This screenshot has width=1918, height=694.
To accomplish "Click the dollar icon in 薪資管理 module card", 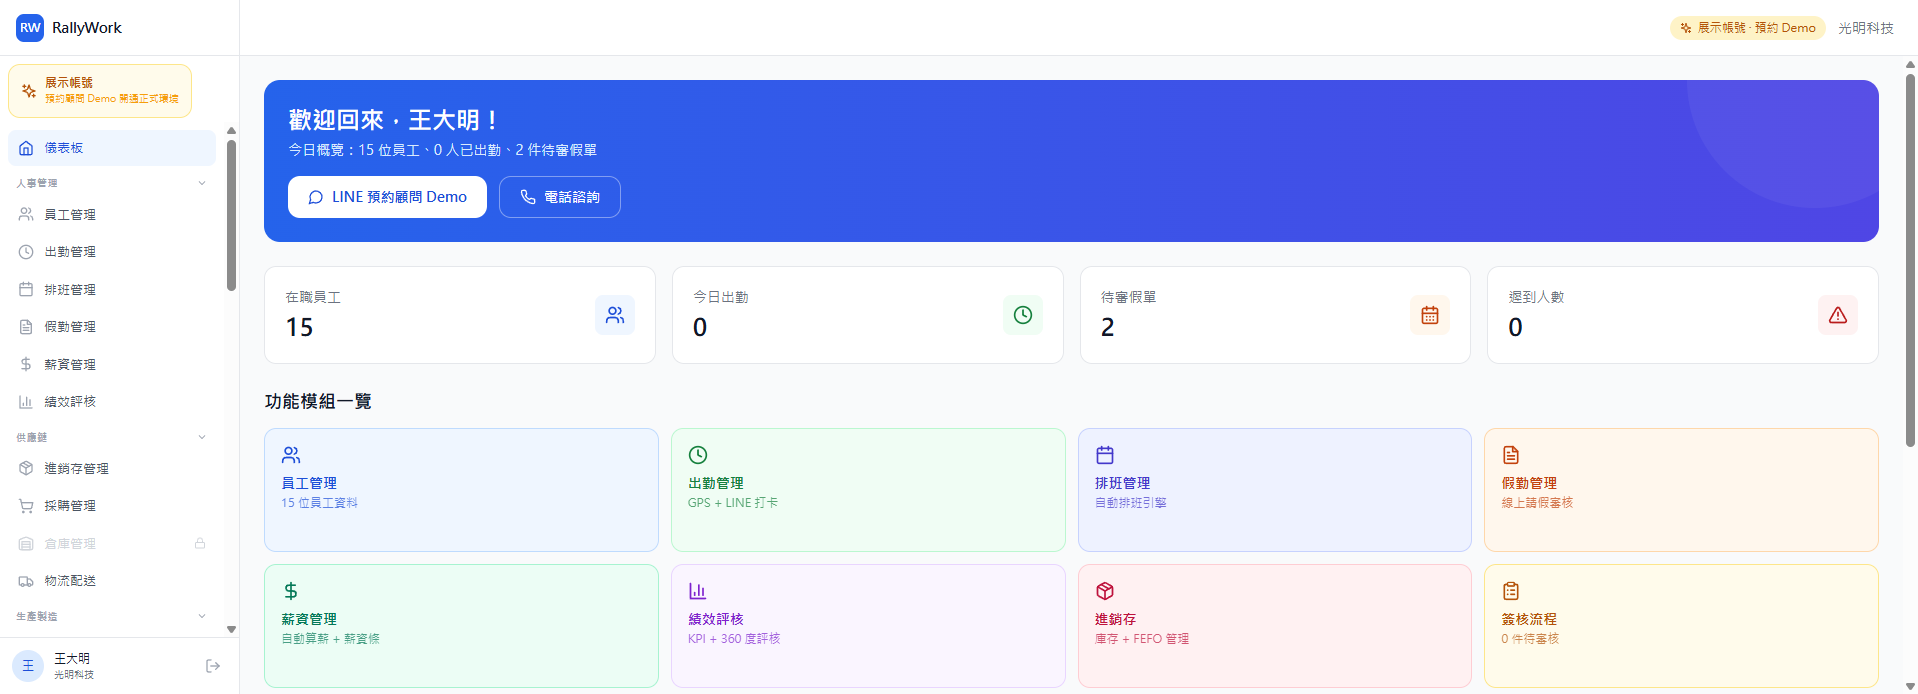I will point(291,591).
